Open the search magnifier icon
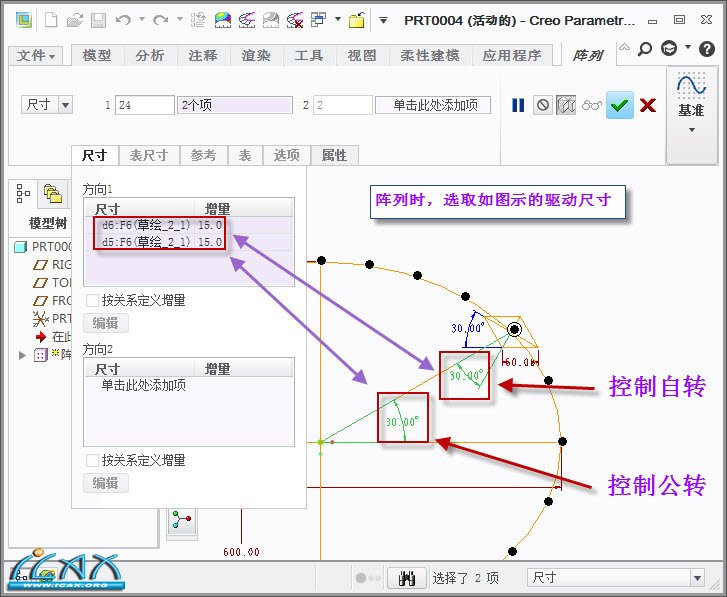The width and height of the screenshot is (727, 597). coord(644,48)
